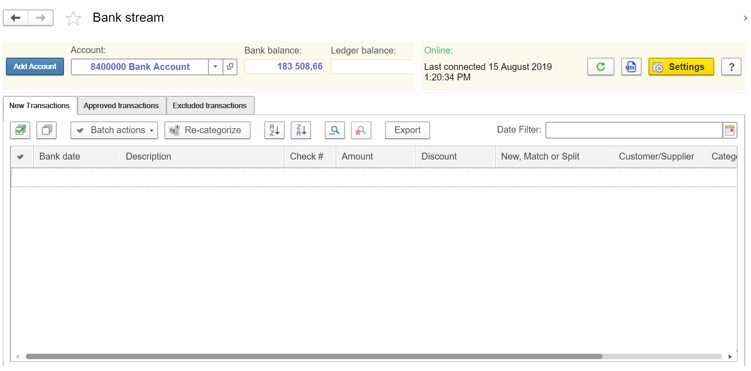The height and width of the screenshot is (371, 751).
Task: Click the horizontal scrollbar thumb
Action: point(314,356)
